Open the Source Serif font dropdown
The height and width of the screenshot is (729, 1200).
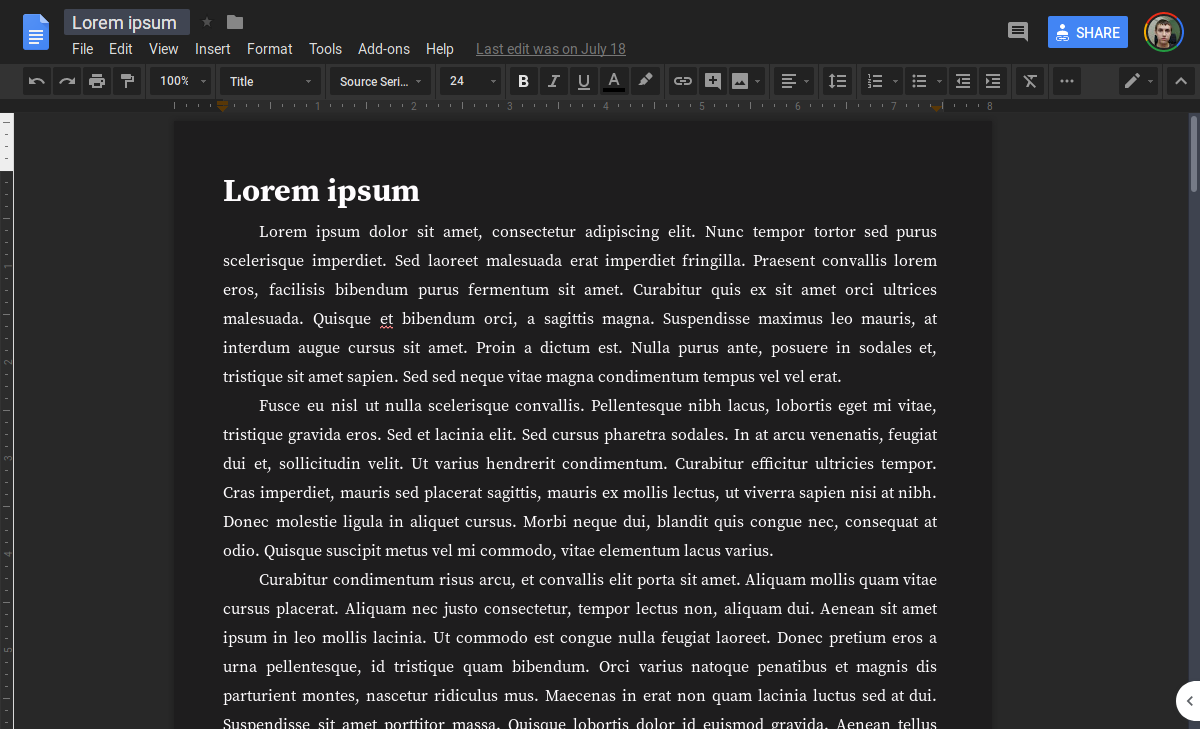coord(380,81)
